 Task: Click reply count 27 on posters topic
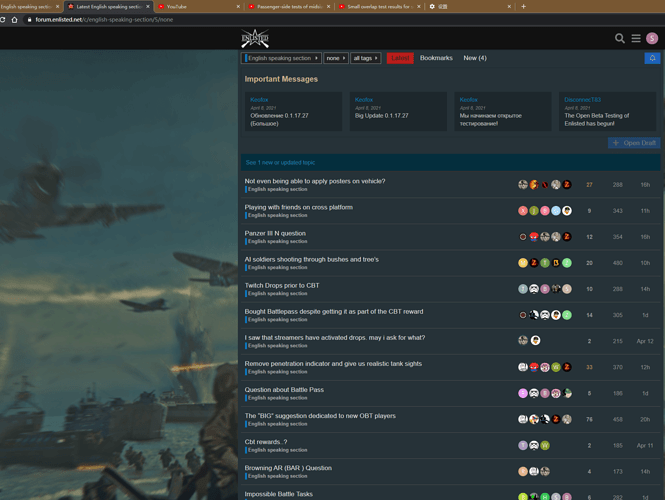coord(589,185)
